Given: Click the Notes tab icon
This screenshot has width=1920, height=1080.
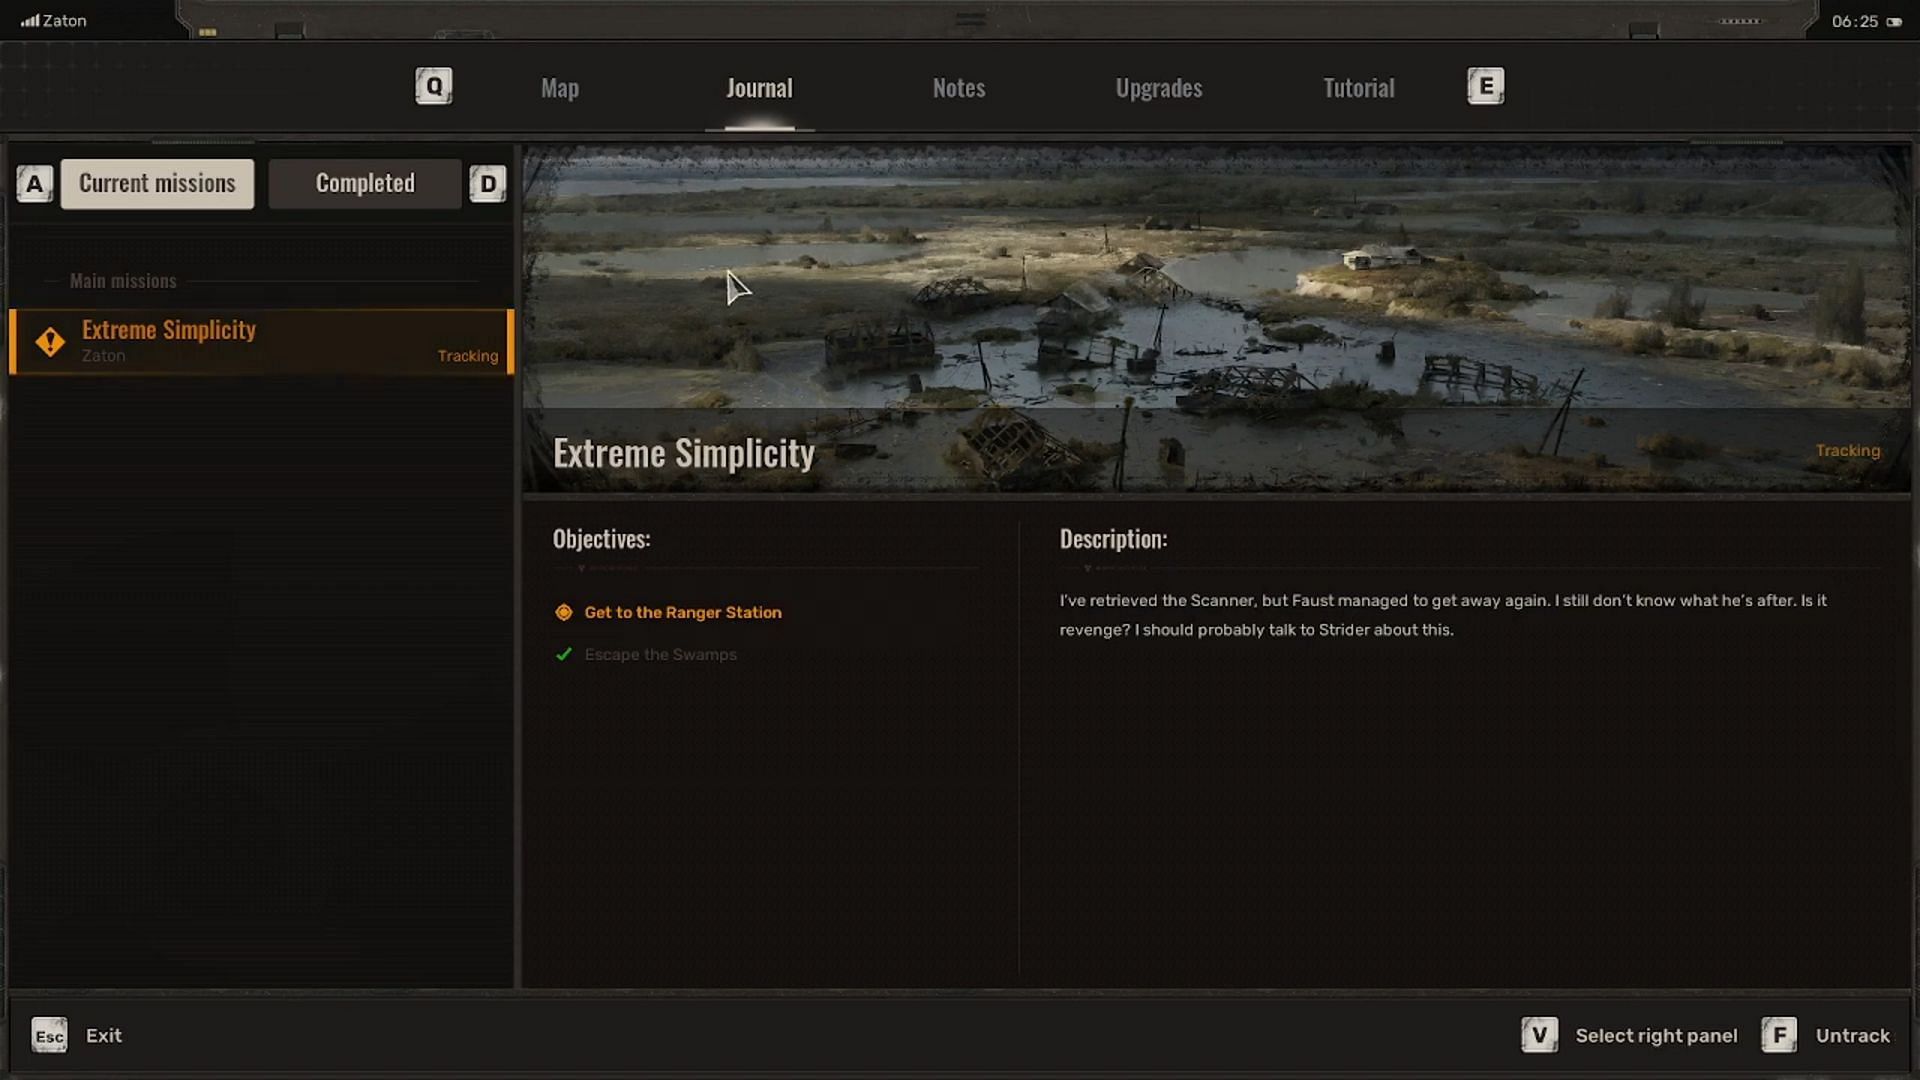Looking at the screenshot, I should tap(959, 87).
